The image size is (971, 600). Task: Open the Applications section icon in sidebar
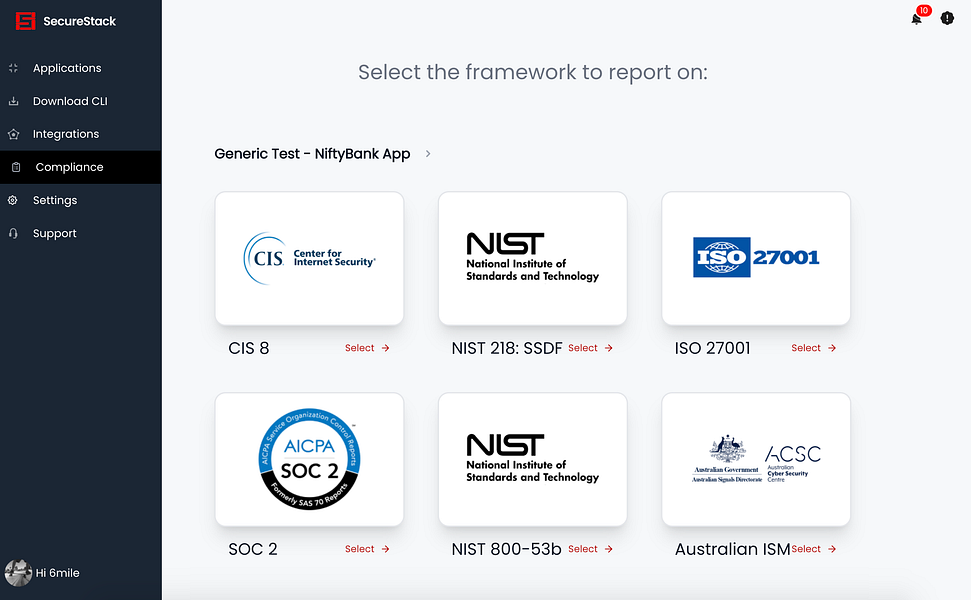pos(15,68)
